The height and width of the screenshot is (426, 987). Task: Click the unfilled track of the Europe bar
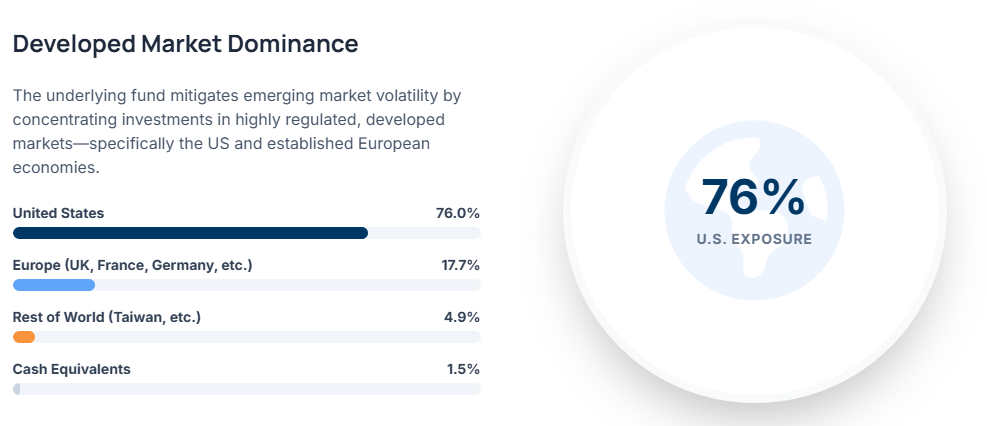pos(290,285)
